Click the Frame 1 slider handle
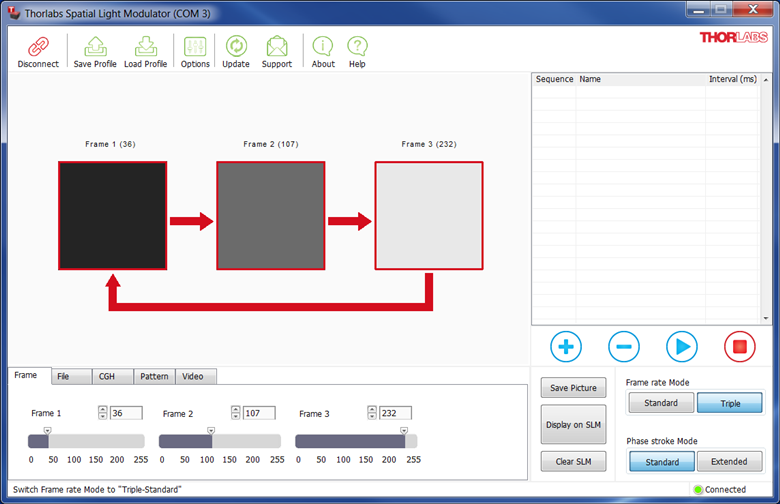The width and height of the screenshot is (780, 504). point(47,431)
